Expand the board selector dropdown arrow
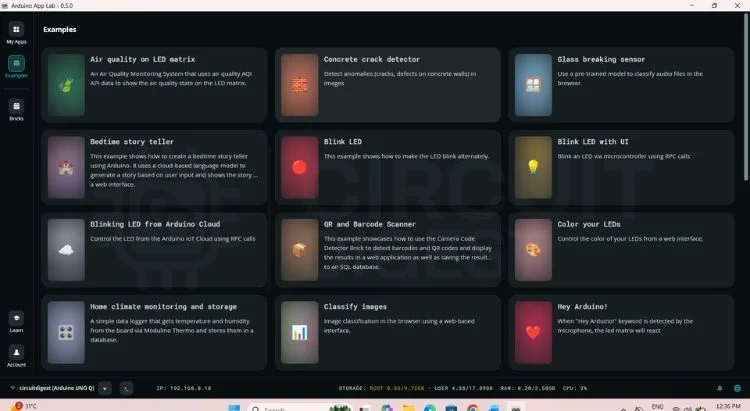750x411 pixels. click(x=105, y=388)
